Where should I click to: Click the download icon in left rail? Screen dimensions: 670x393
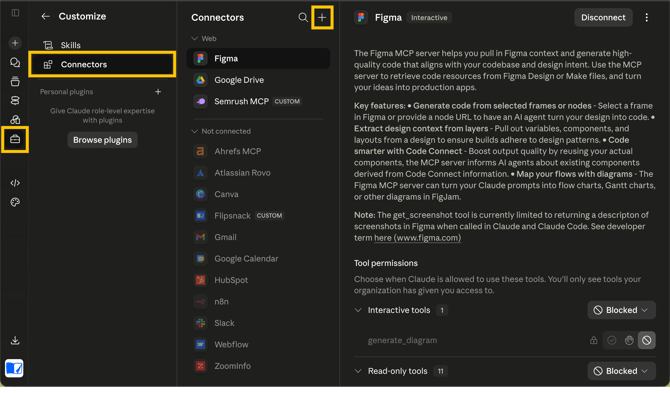(x=15, y=340)
